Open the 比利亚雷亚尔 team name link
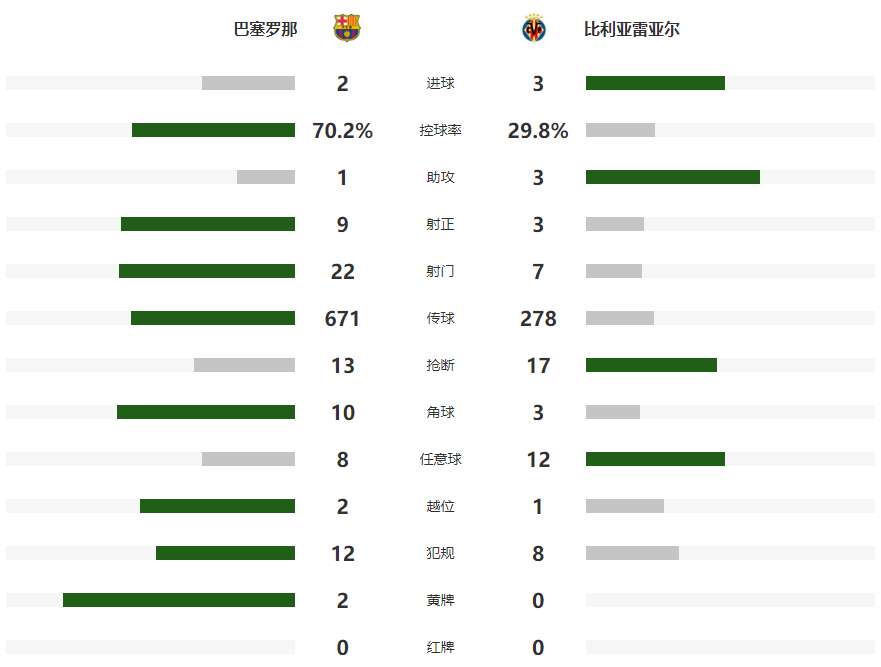Image resolution: width=881 pixels, height=667 pixels. [x=632, y=29]
